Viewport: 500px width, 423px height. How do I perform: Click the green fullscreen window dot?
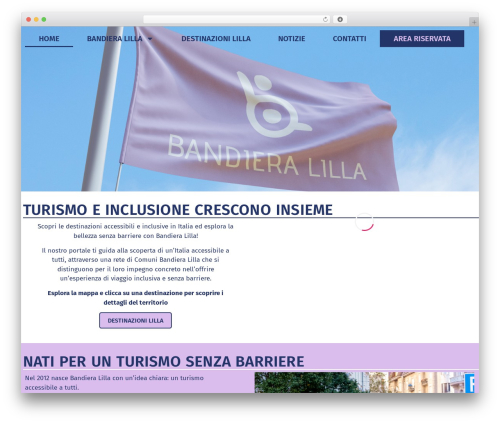(44, 19)
